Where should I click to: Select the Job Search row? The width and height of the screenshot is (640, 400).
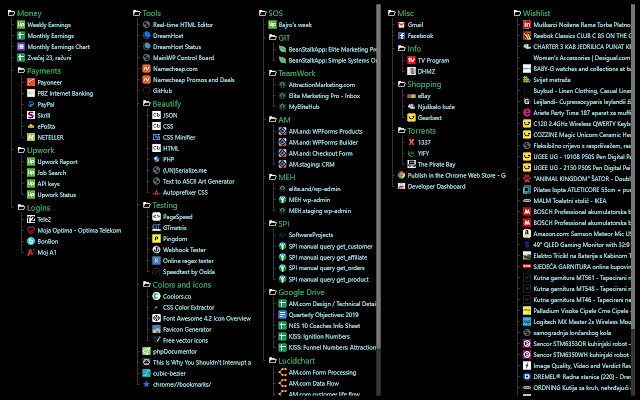coord(47,173)
